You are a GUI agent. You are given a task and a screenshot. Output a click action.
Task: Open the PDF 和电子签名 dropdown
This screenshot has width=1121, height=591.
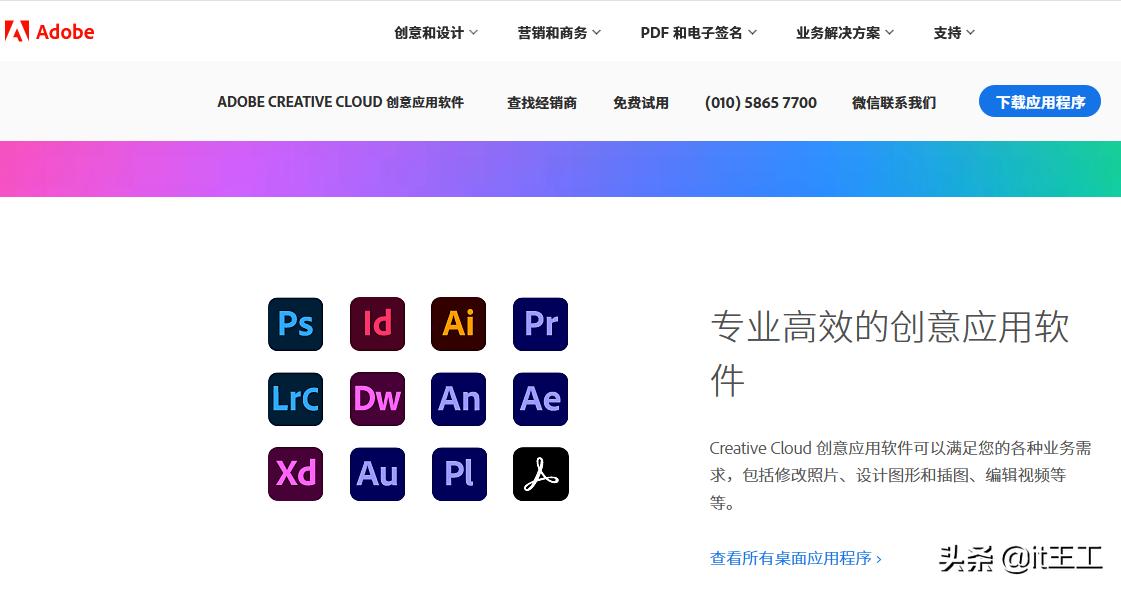pos(697,32)
